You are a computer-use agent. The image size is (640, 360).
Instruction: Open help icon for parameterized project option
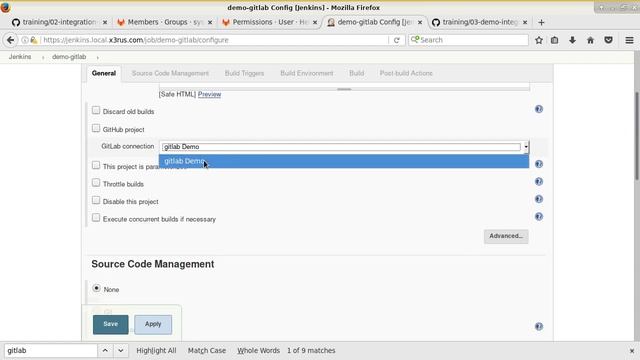pos(539,164)
